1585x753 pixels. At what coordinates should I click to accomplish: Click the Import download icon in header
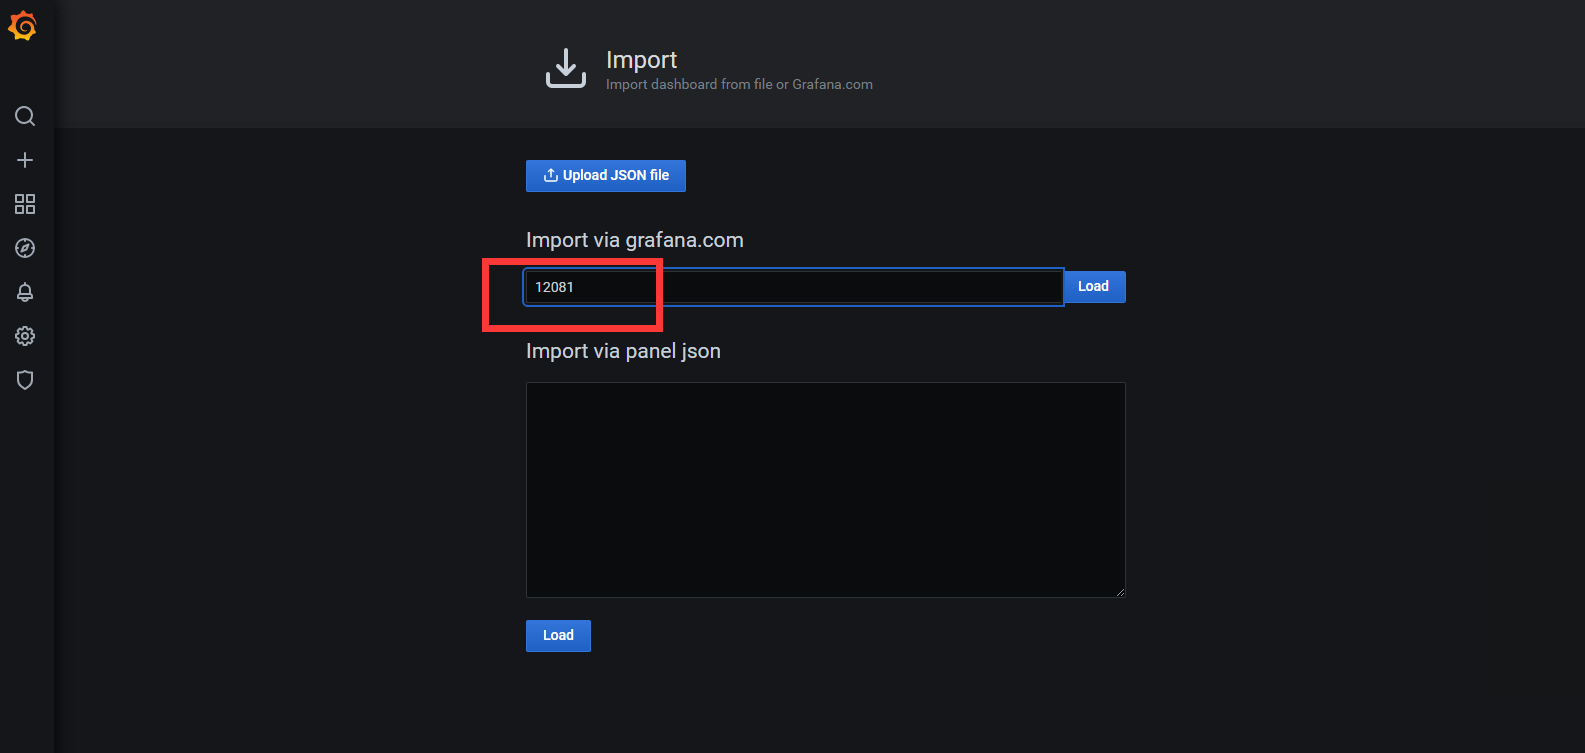pos(566,68)
